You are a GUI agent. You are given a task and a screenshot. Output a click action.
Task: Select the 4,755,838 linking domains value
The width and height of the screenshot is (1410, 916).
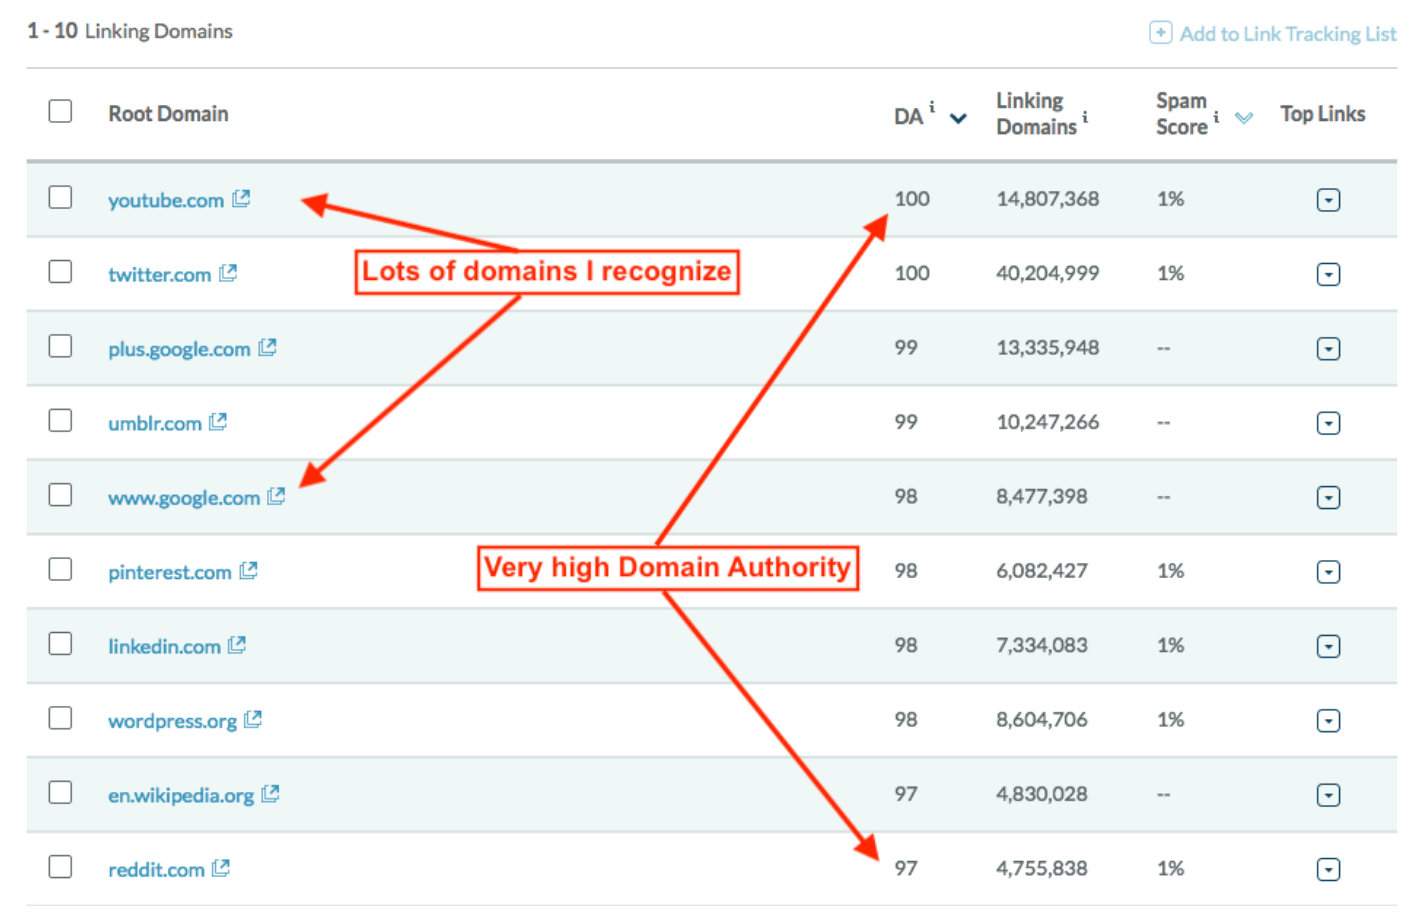(x=1041, y=868)
